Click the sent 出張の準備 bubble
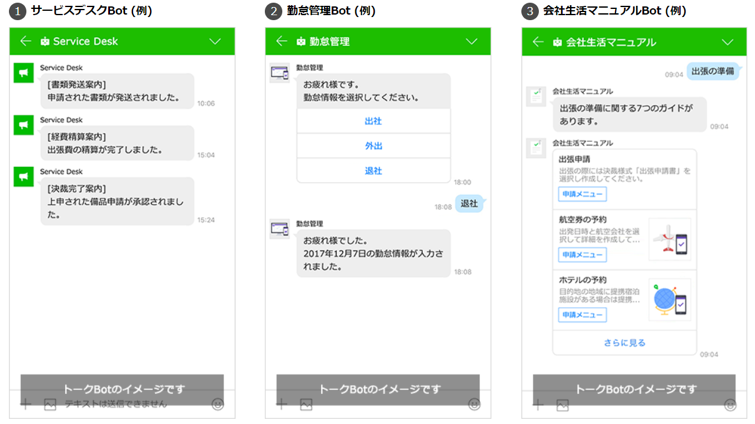 pyautogui.click(x=713, y=71)
